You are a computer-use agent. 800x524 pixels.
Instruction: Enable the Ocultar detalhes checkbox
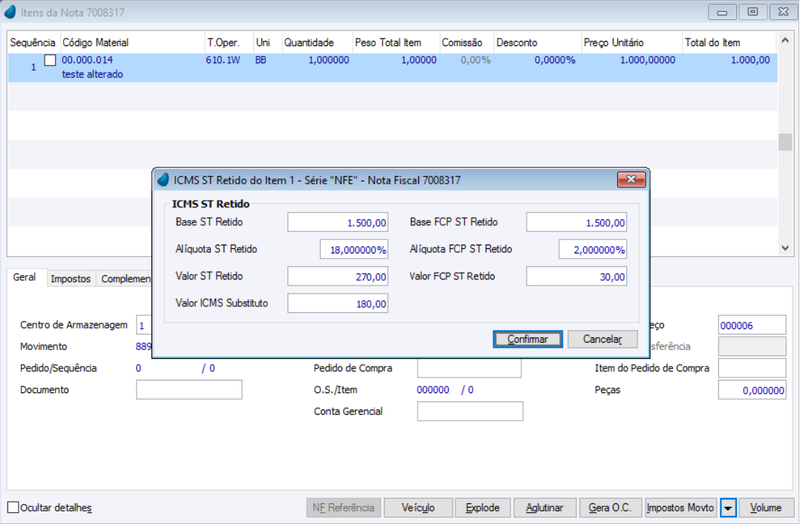click(x=13, y=507)
